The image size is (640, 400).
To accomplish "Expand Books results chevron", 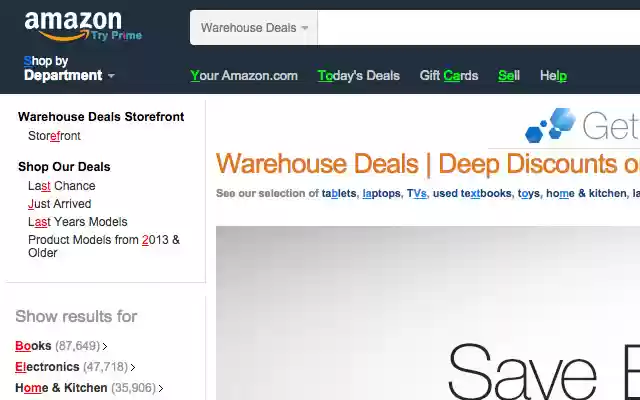I will tap(105, 347).
